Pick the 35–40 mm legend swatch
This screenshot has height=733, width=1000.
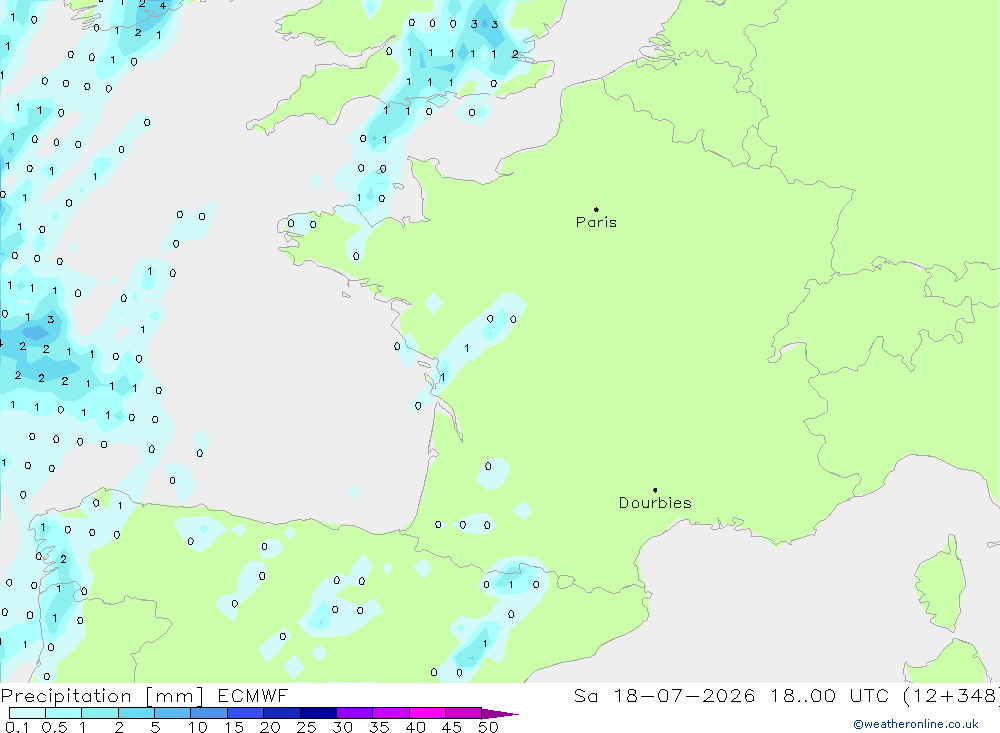click(391, 713)
